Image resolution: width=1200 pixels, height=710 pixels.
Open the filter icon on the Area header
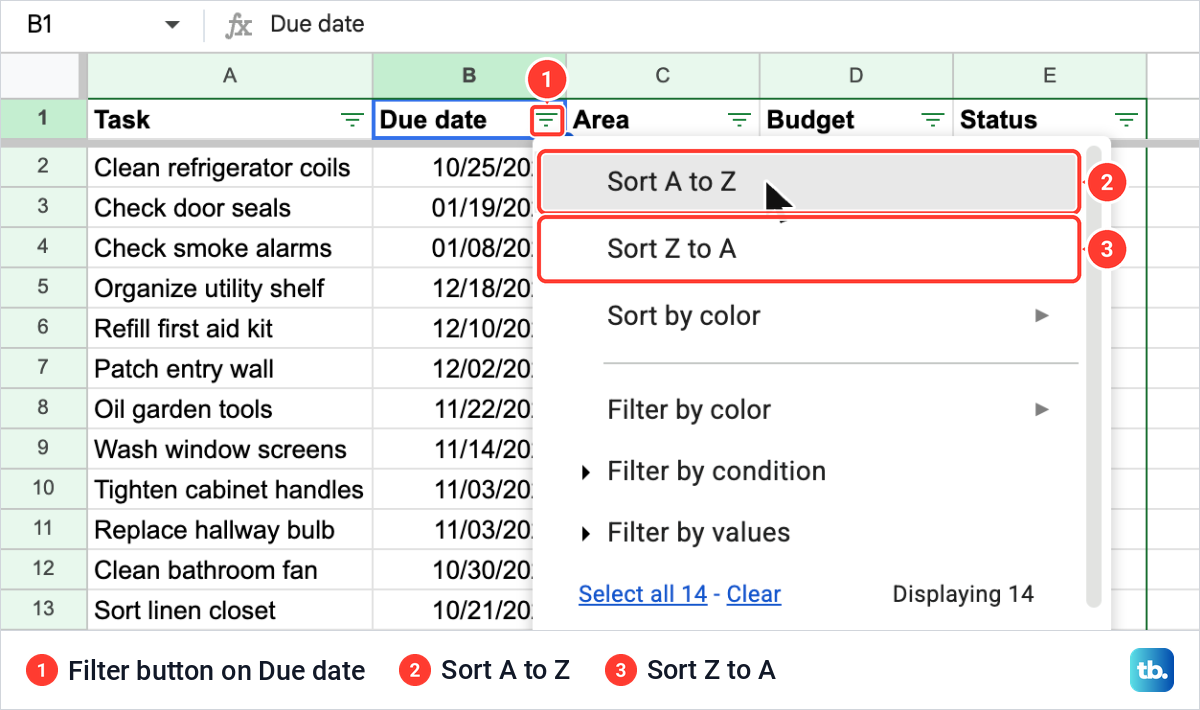tap(739, 120)
